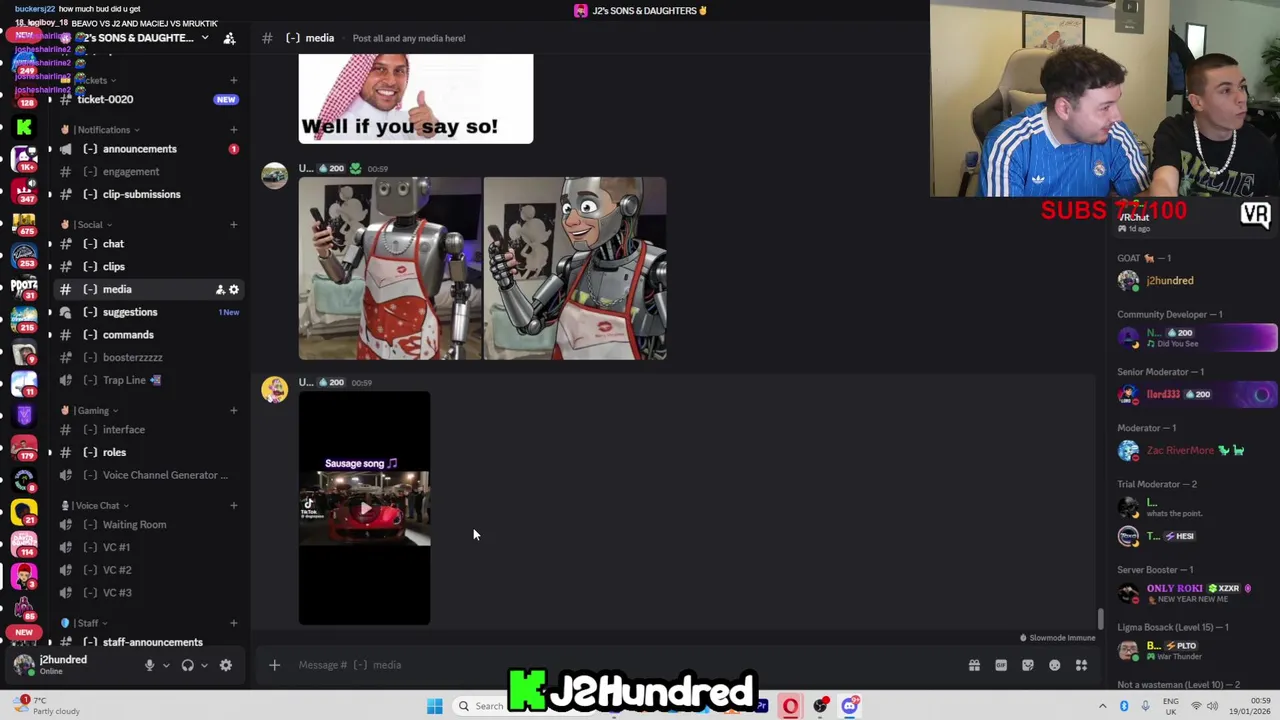Open user settings gear next to j2hundred
Image resolution: width=1280 pixels, height=720 pixels.
tap(226, 665)
